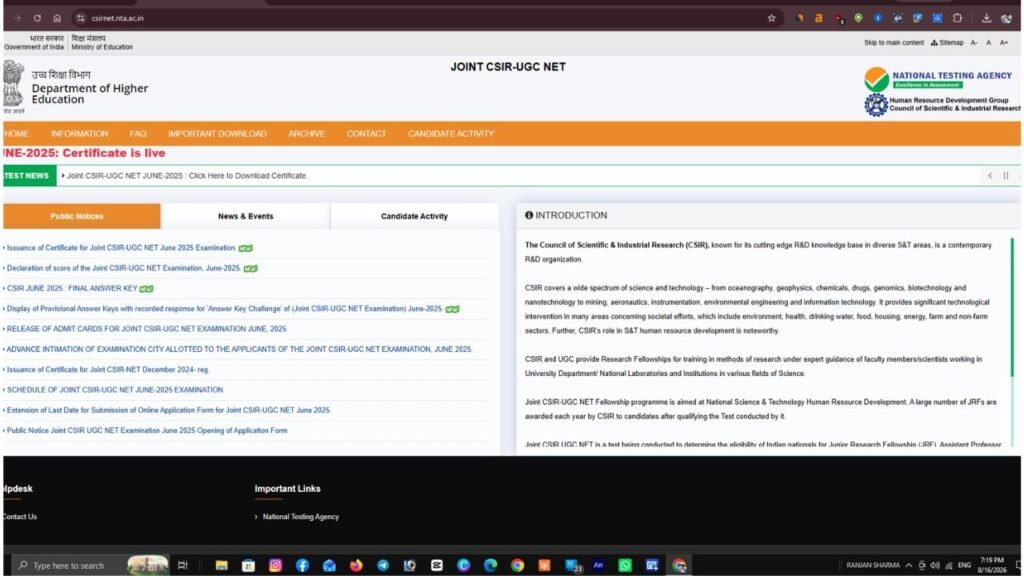Image resolution: width=1024 pixels, height=576 pixels.
Task: Open Public Notice Opening of Application Form
Action: click(147, 430)
